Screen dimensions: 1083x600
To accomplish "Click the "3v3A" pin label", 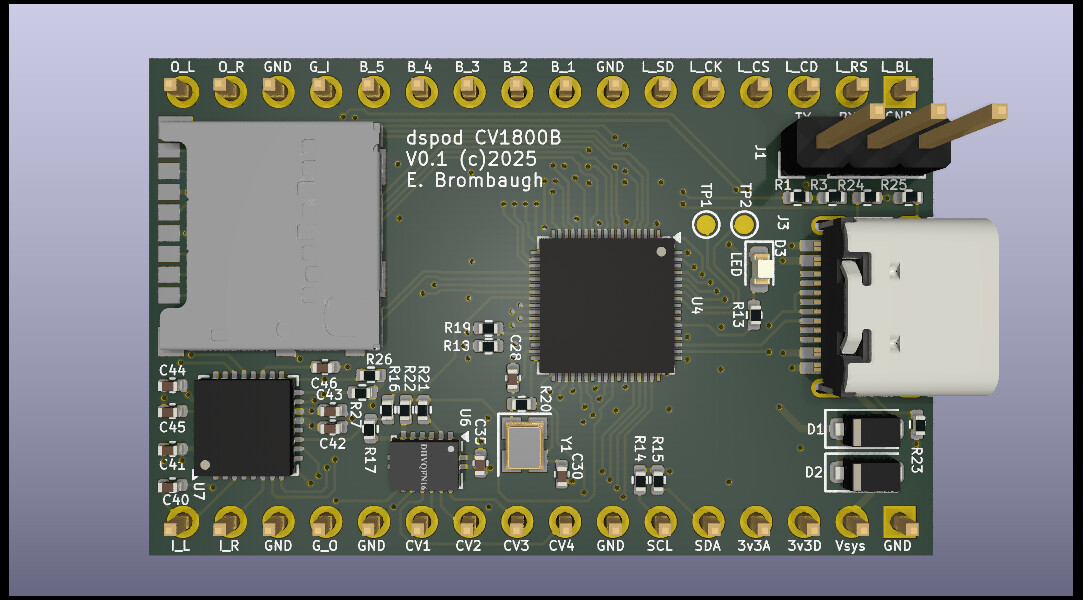I will (x=754, y=545).
